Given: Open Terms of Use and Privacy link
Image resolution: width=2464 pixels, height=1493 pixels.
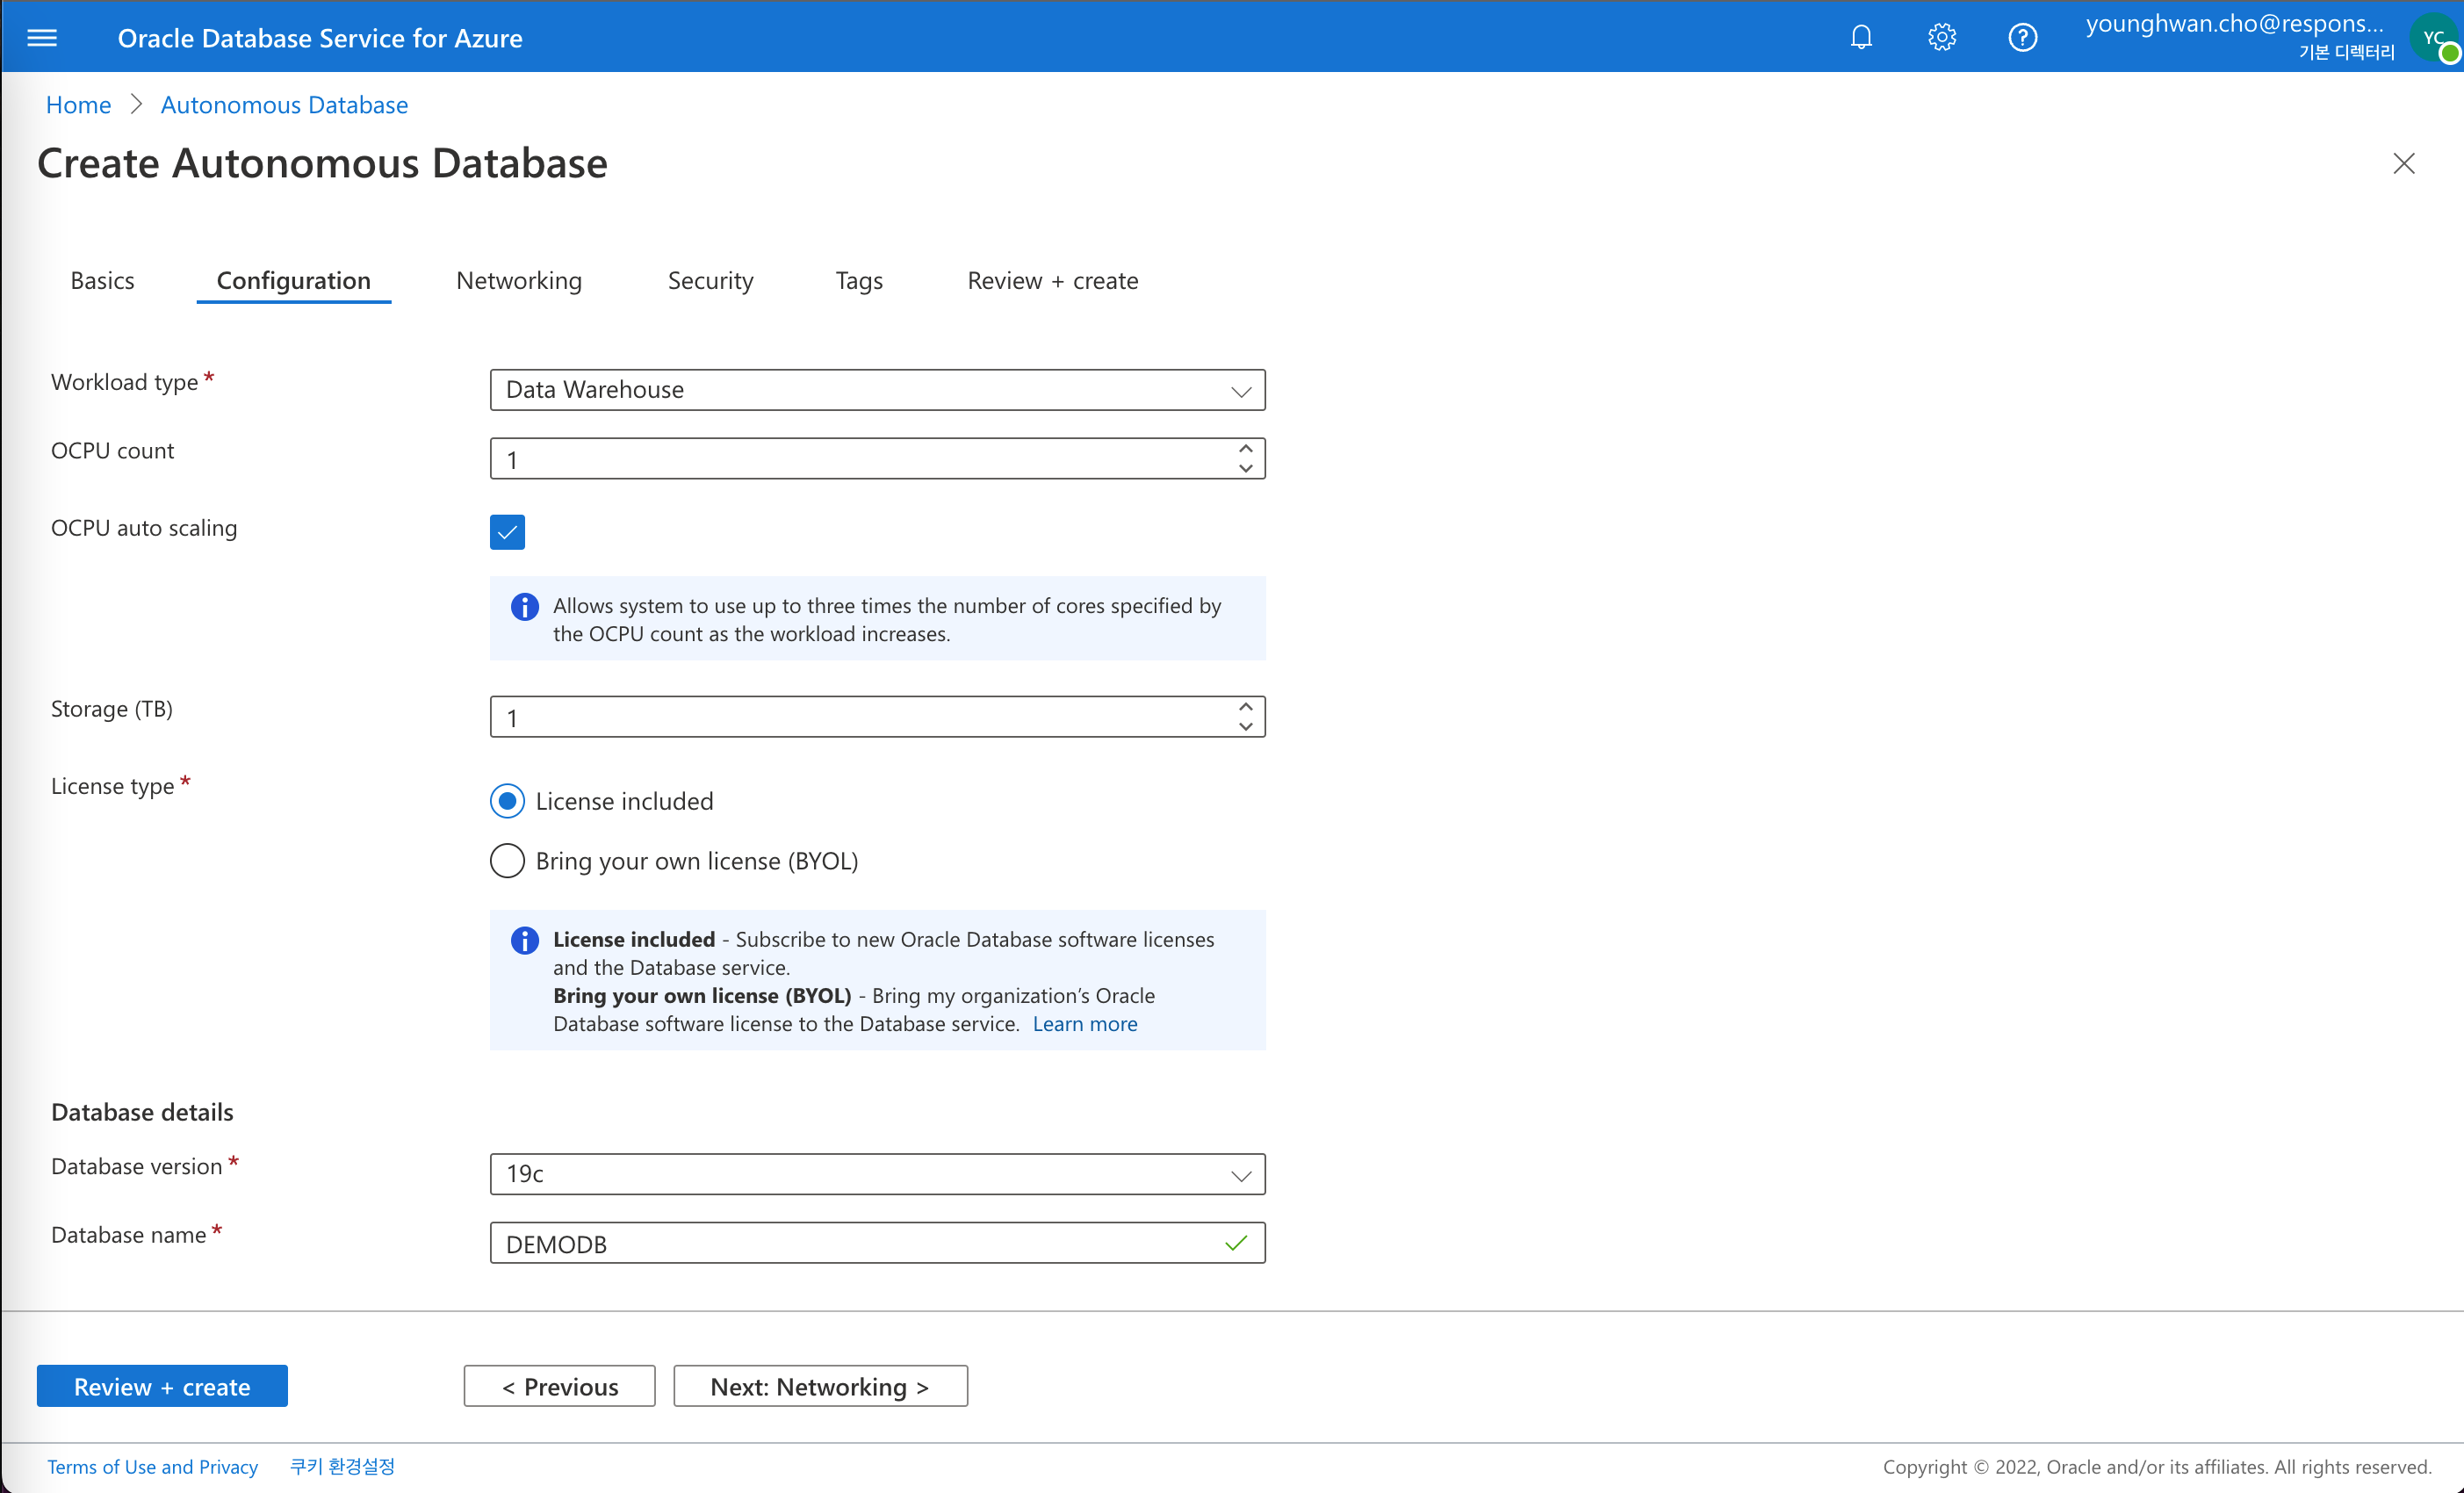Looking at the screenshot, I should coord(152,1466).
